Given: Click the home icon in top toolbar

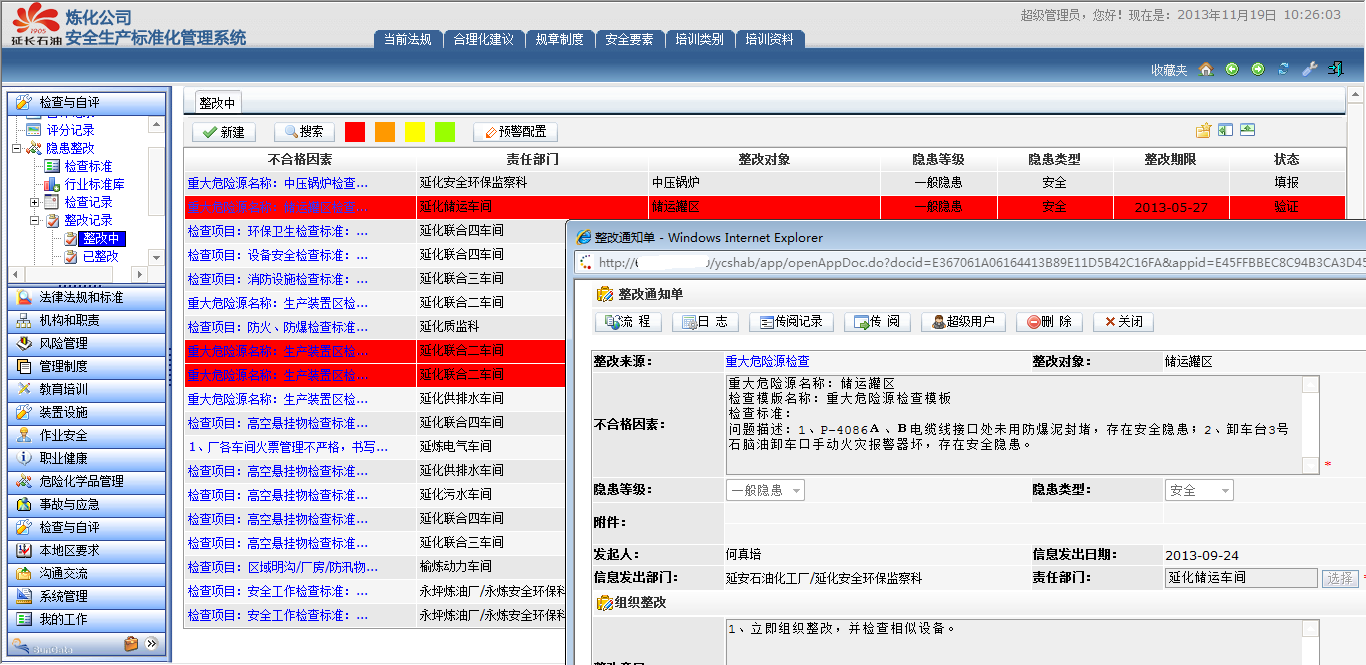Looking at the screenshot, I should (1205, 69).
